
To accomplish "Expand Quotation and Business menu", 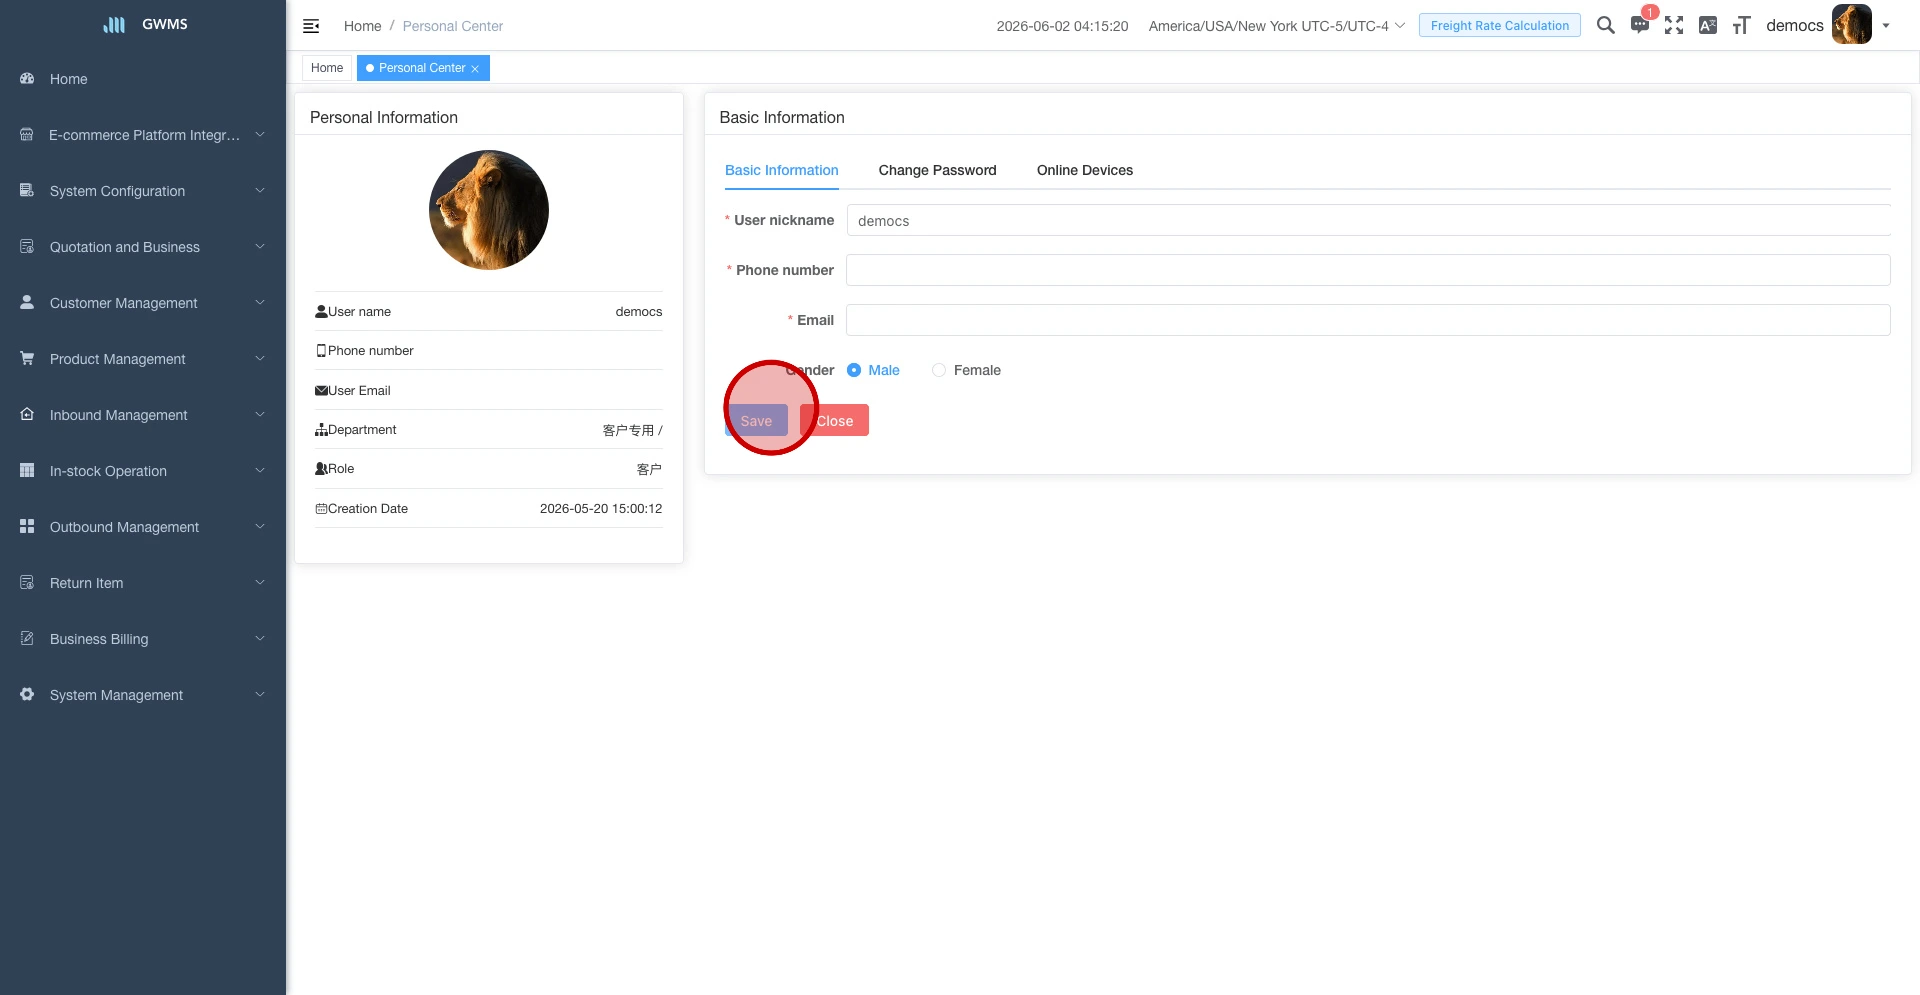I will tap(260, 246).
